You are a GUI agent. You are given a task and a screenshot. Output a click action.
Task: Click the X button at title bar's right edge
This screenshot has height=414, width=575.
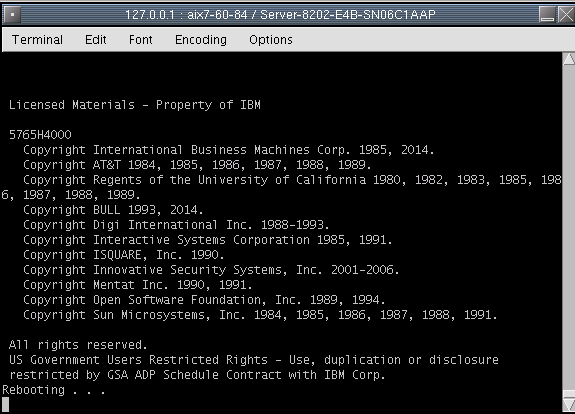pyautogui.click(x=566, y=15)
